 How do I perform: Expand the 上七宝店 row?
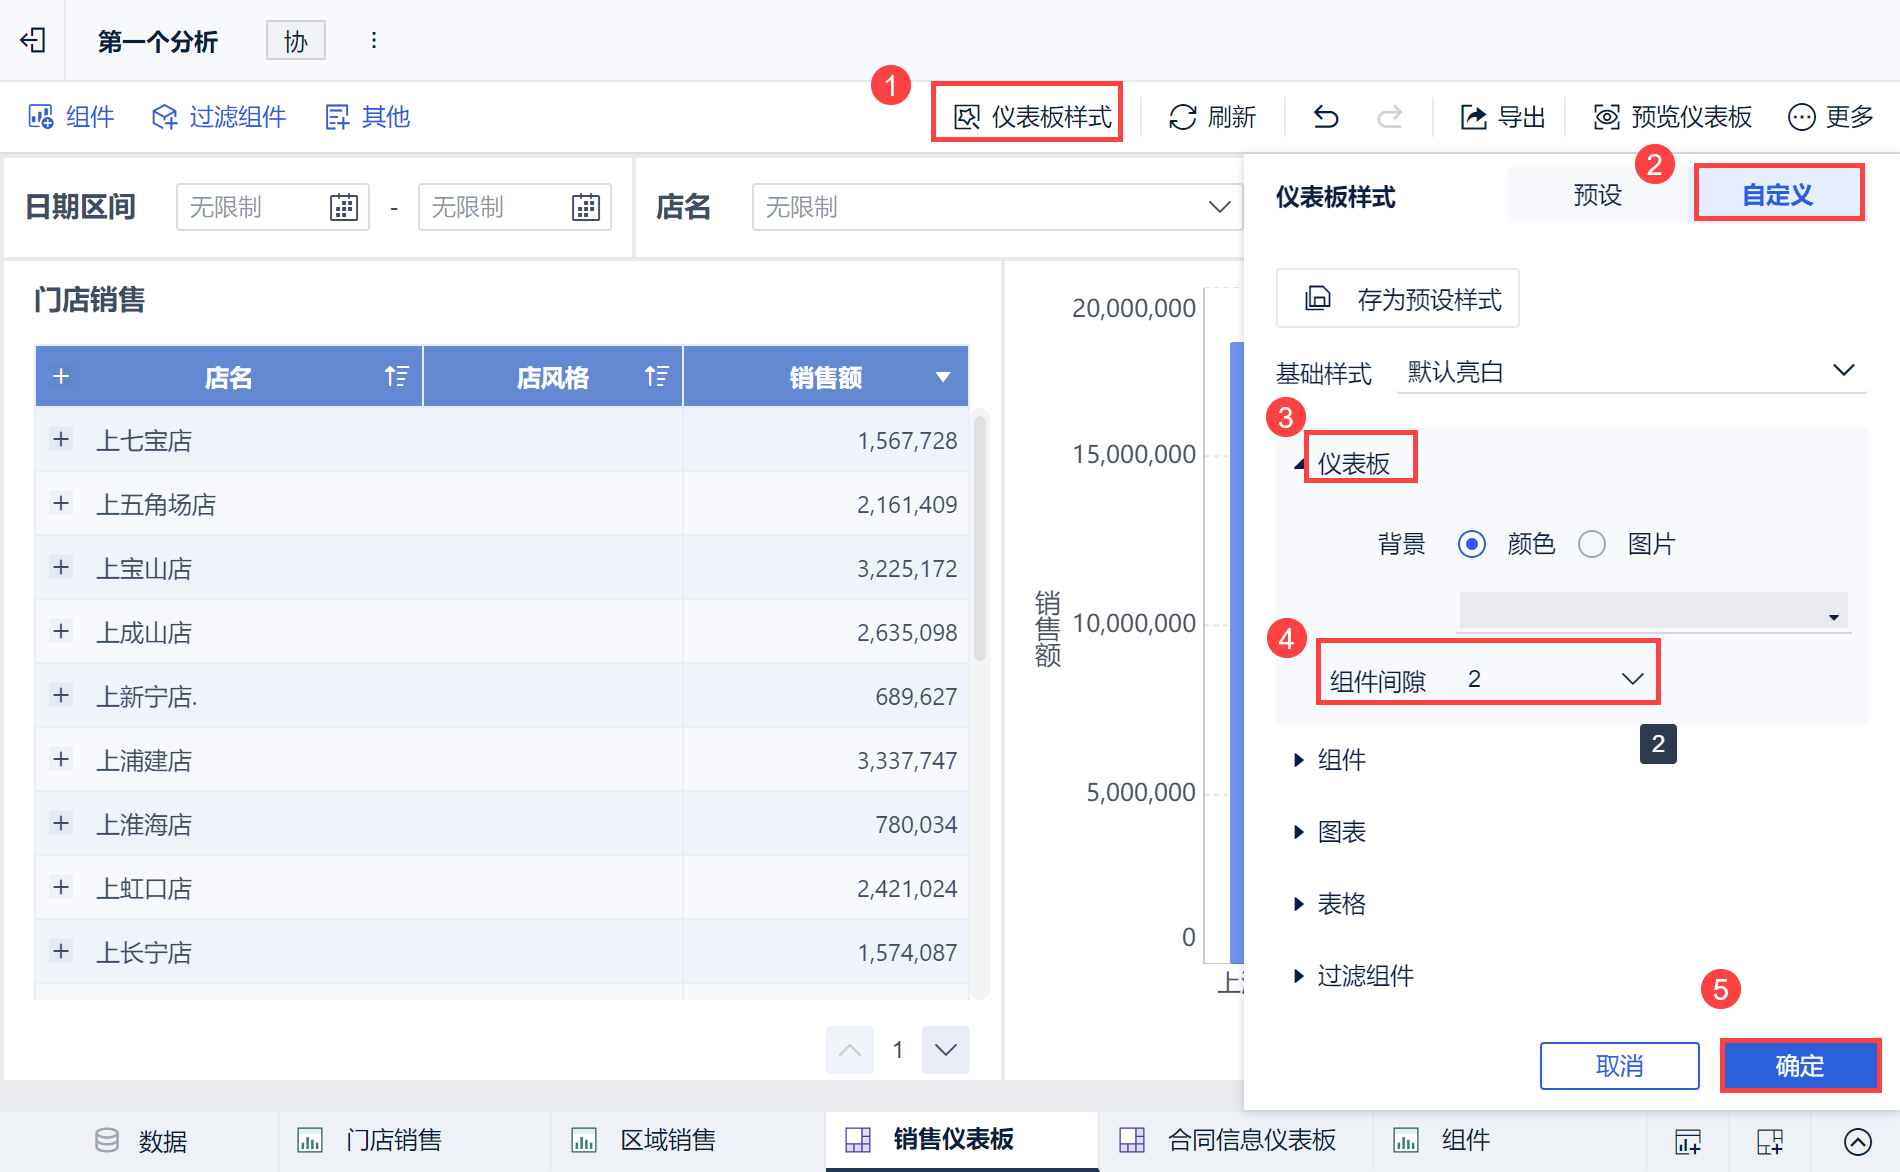(61, 439)
